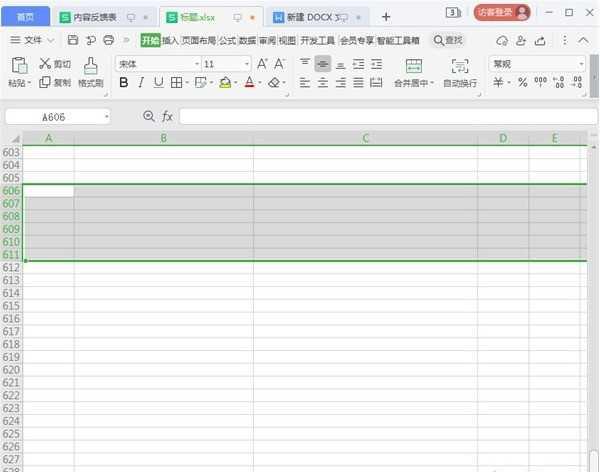Click the percent style icon
Viewport: 600px width, 472px height.
pyautogui.click(x=522, y=83)
